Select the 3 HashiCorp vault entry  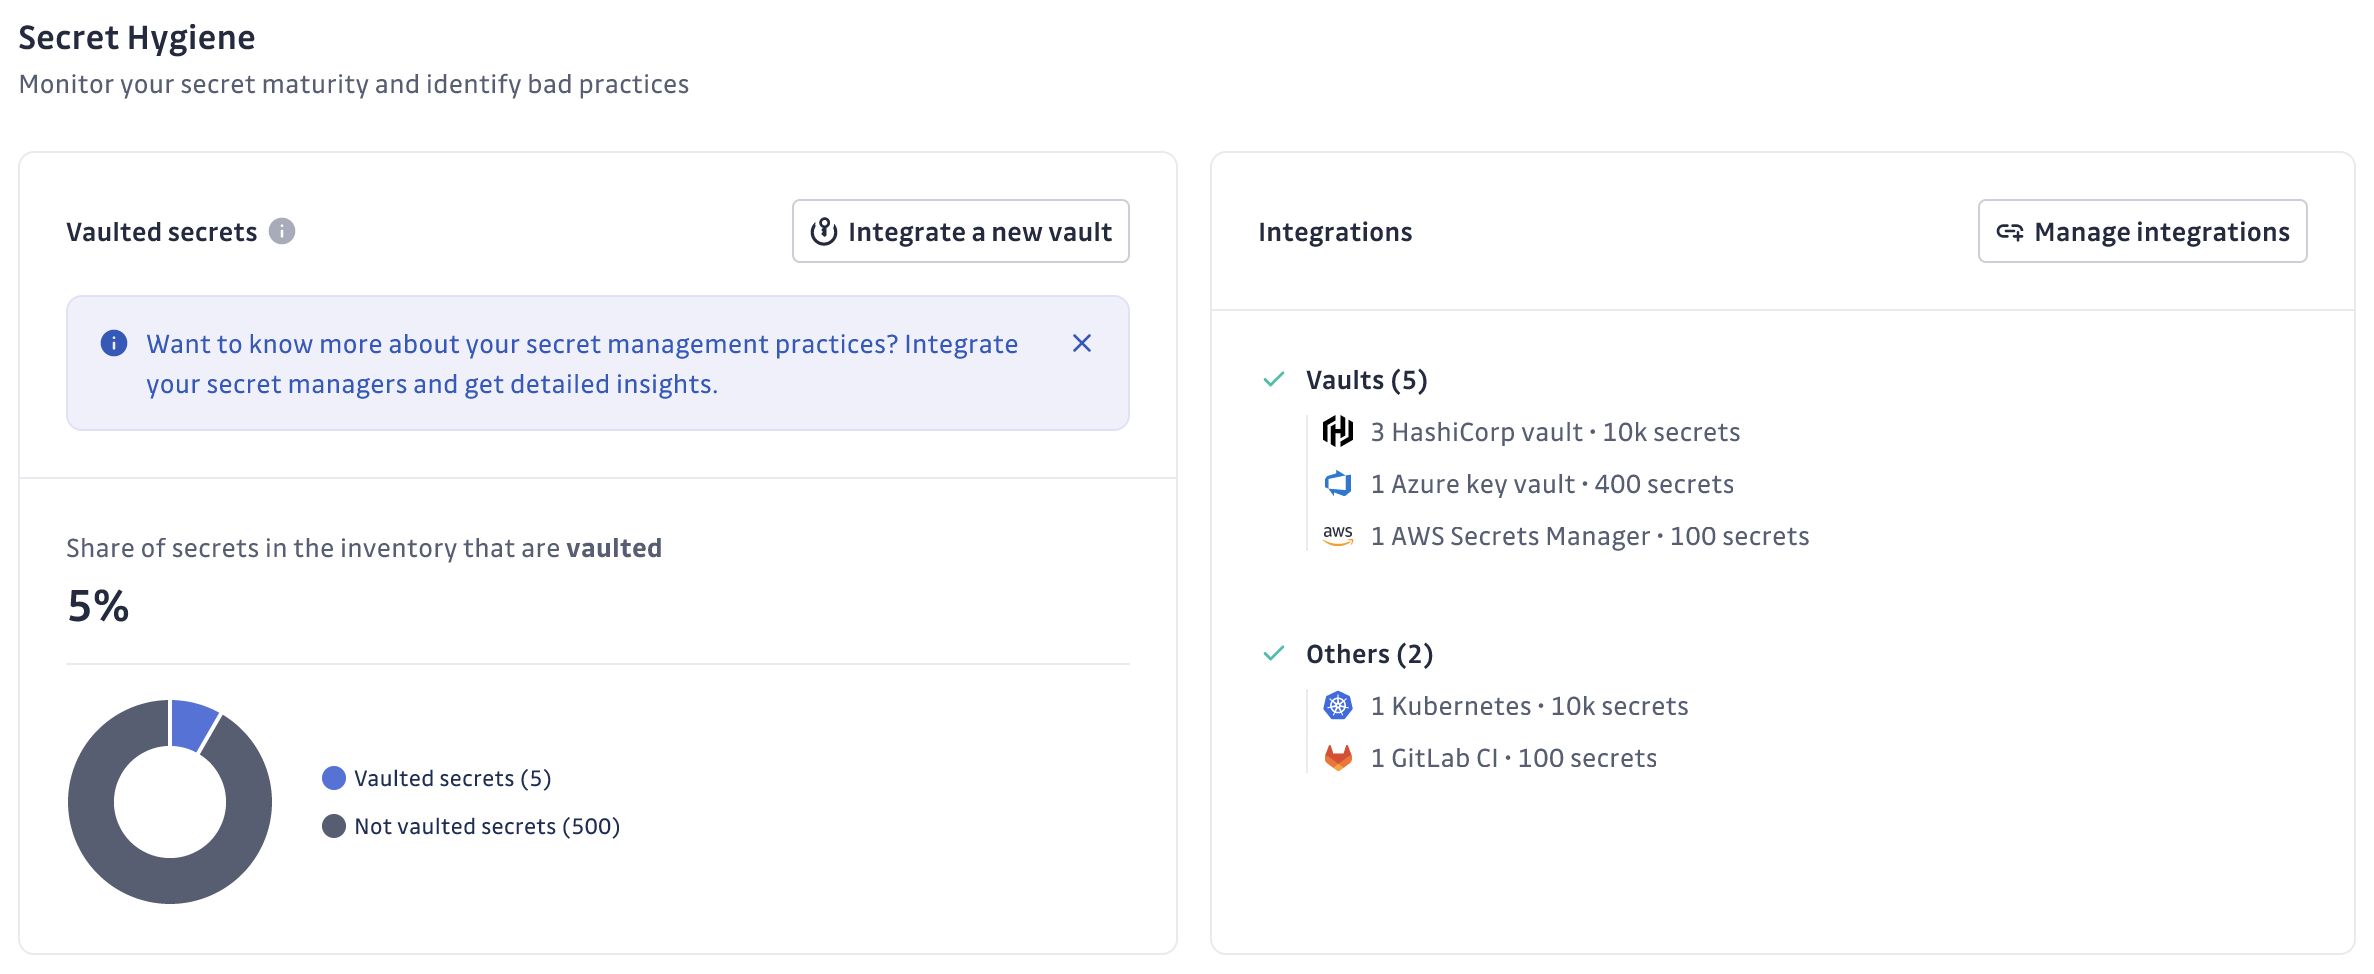click(x=1555, y=432)
